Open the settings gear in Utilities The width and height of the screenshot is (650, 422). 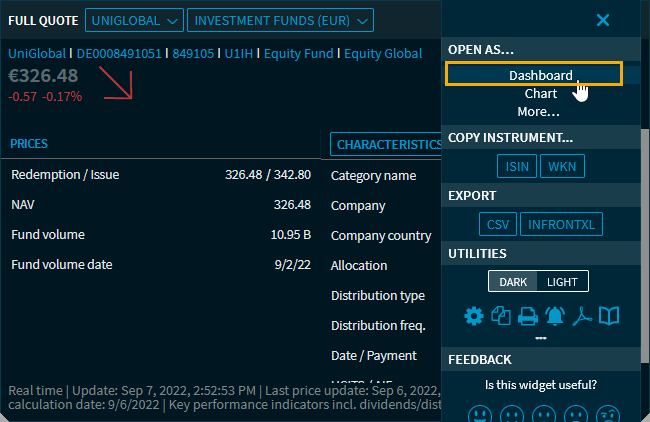click(x=473, y=317)
